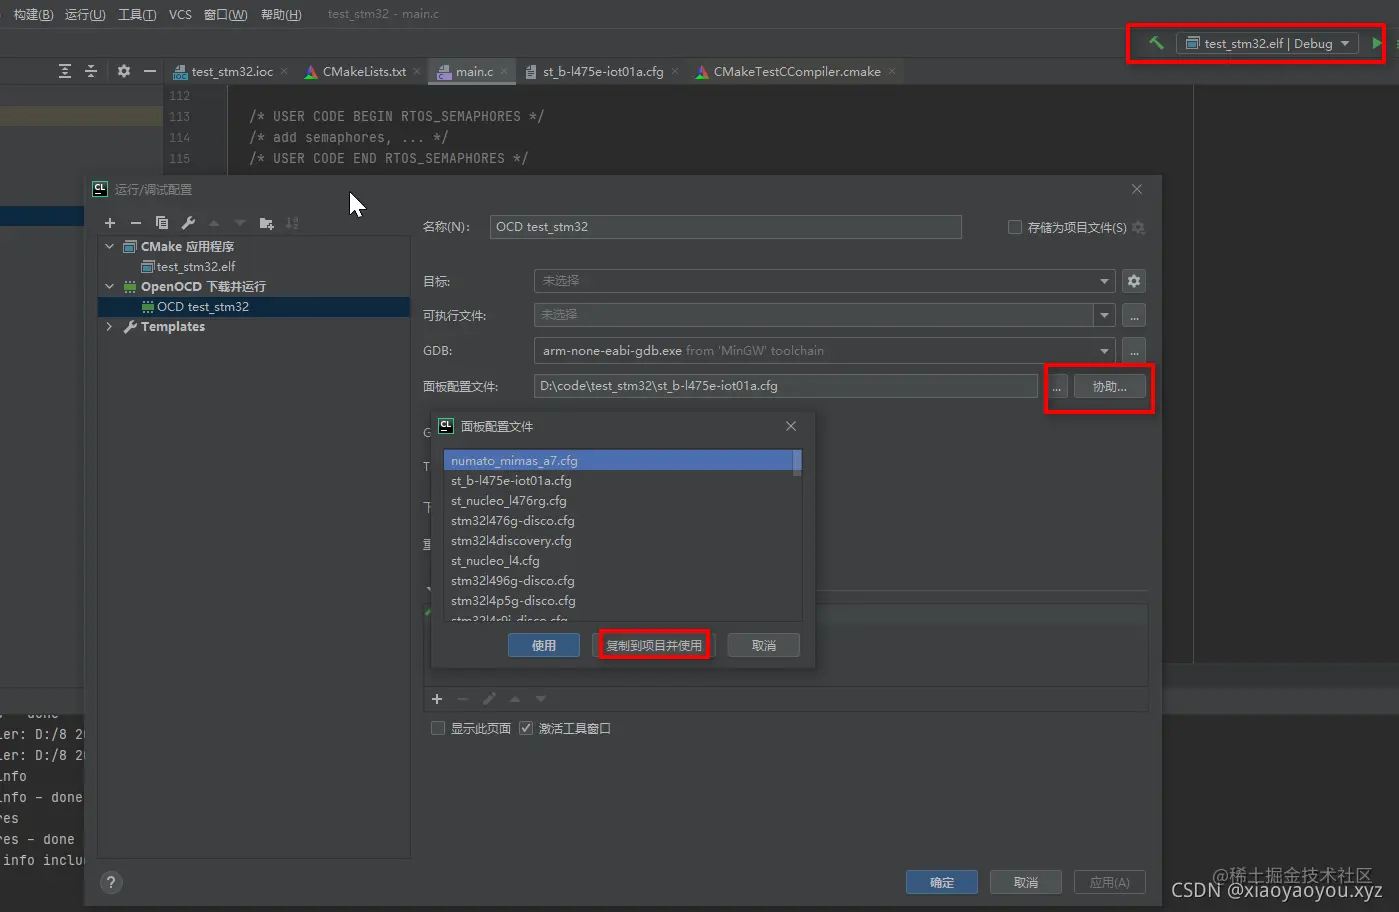Screen dimensions: 1399x912
Task: Open the 运行(U) menu
Action: 85,14
